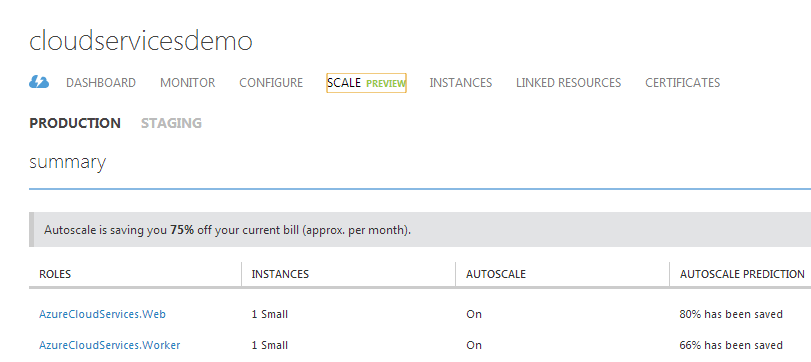The width and height of the screenshot is (811, 362).
Task: Click the AUTOSCALE column header
Action: click(x=496, y=274)
